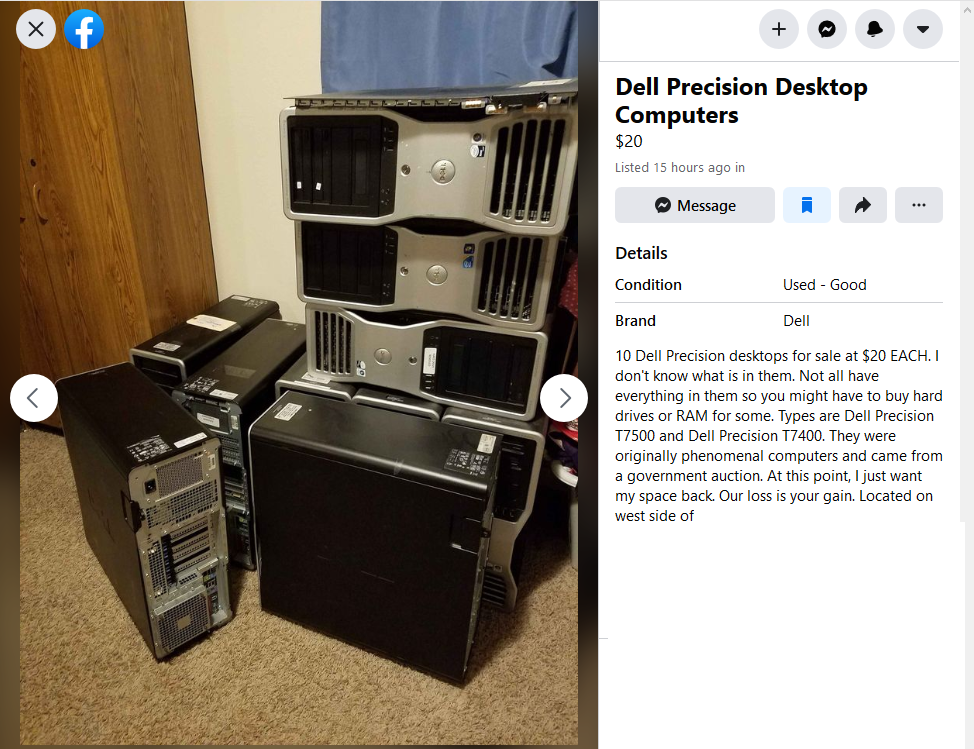
Task: Open the more options ellipsis menu
Action: (918, 205)
